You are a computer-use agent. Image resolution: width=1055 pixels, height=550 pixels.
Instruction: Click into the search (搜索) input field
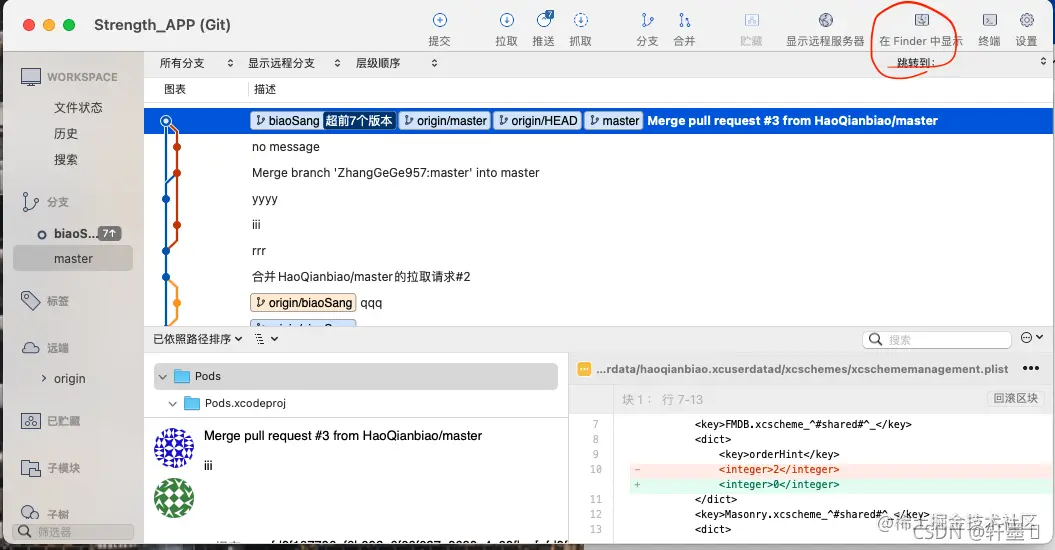(x=937, y=340)
